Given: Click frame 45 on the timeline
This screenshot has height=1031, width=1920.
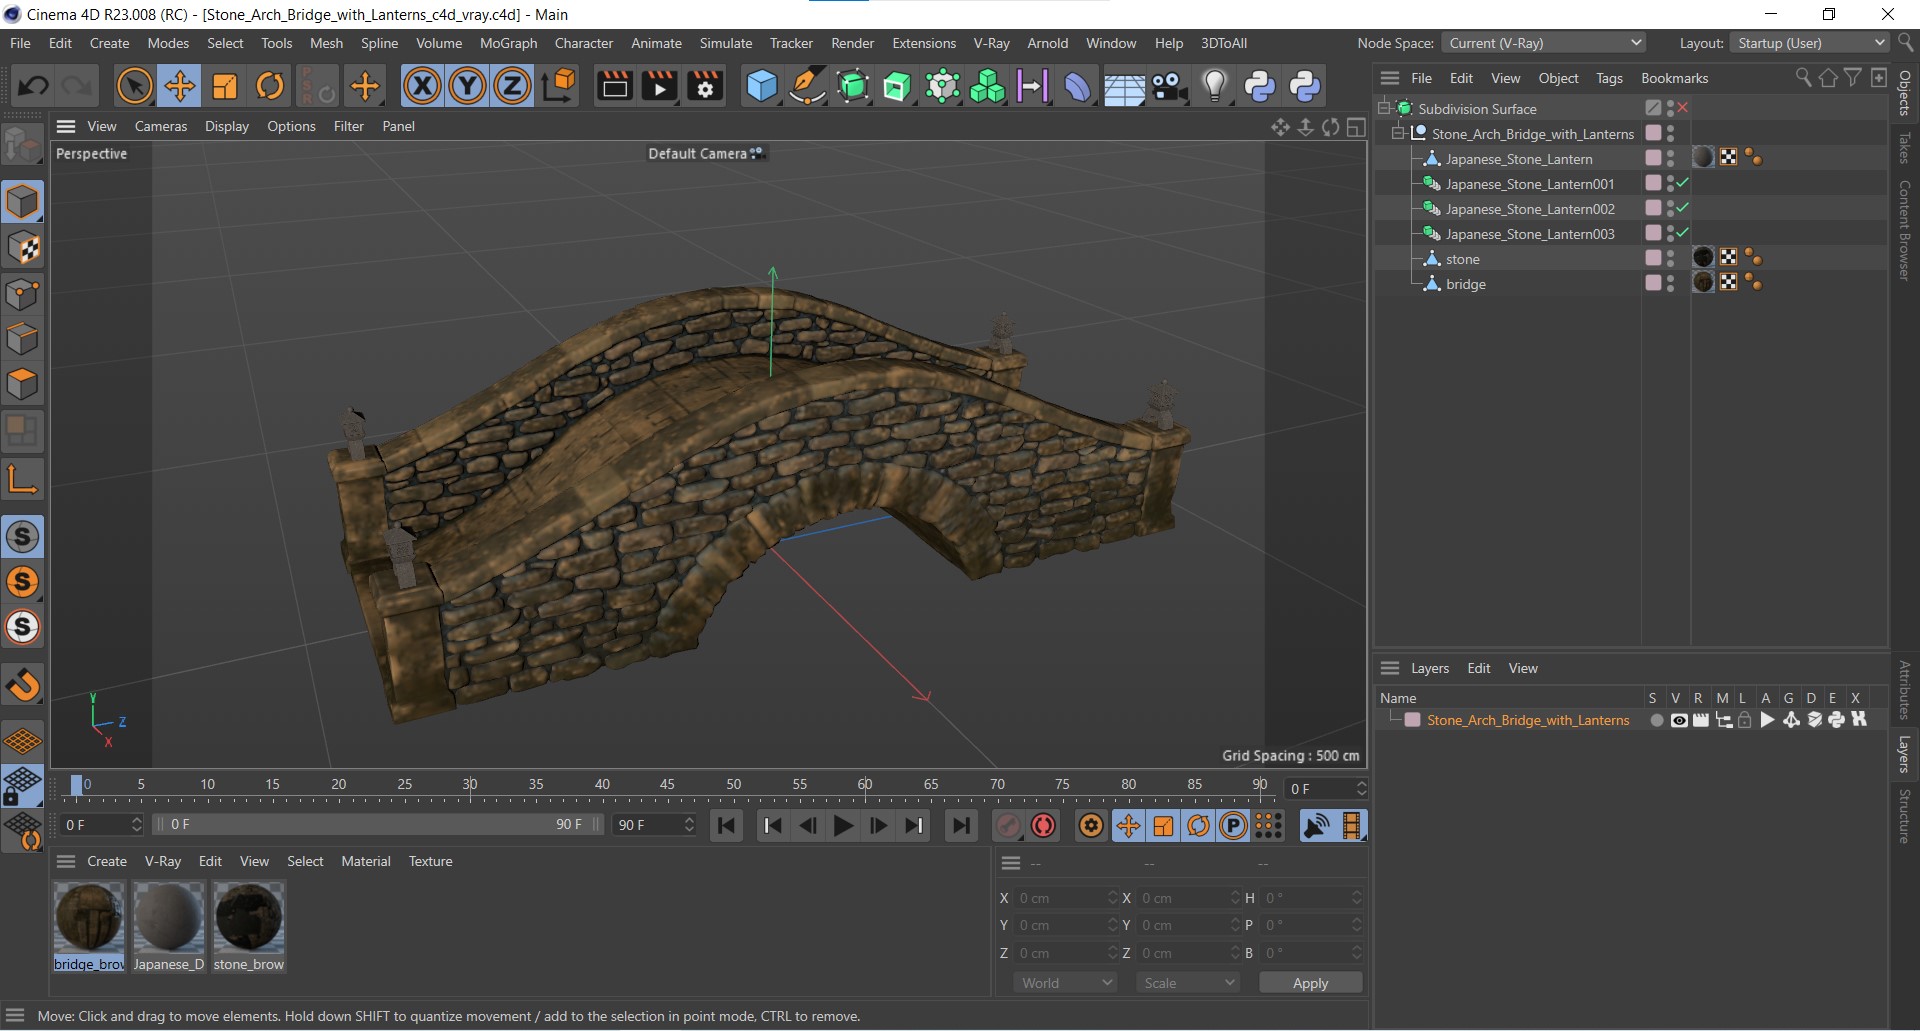Looking at the screenshot, I should (x=667, y=786).
